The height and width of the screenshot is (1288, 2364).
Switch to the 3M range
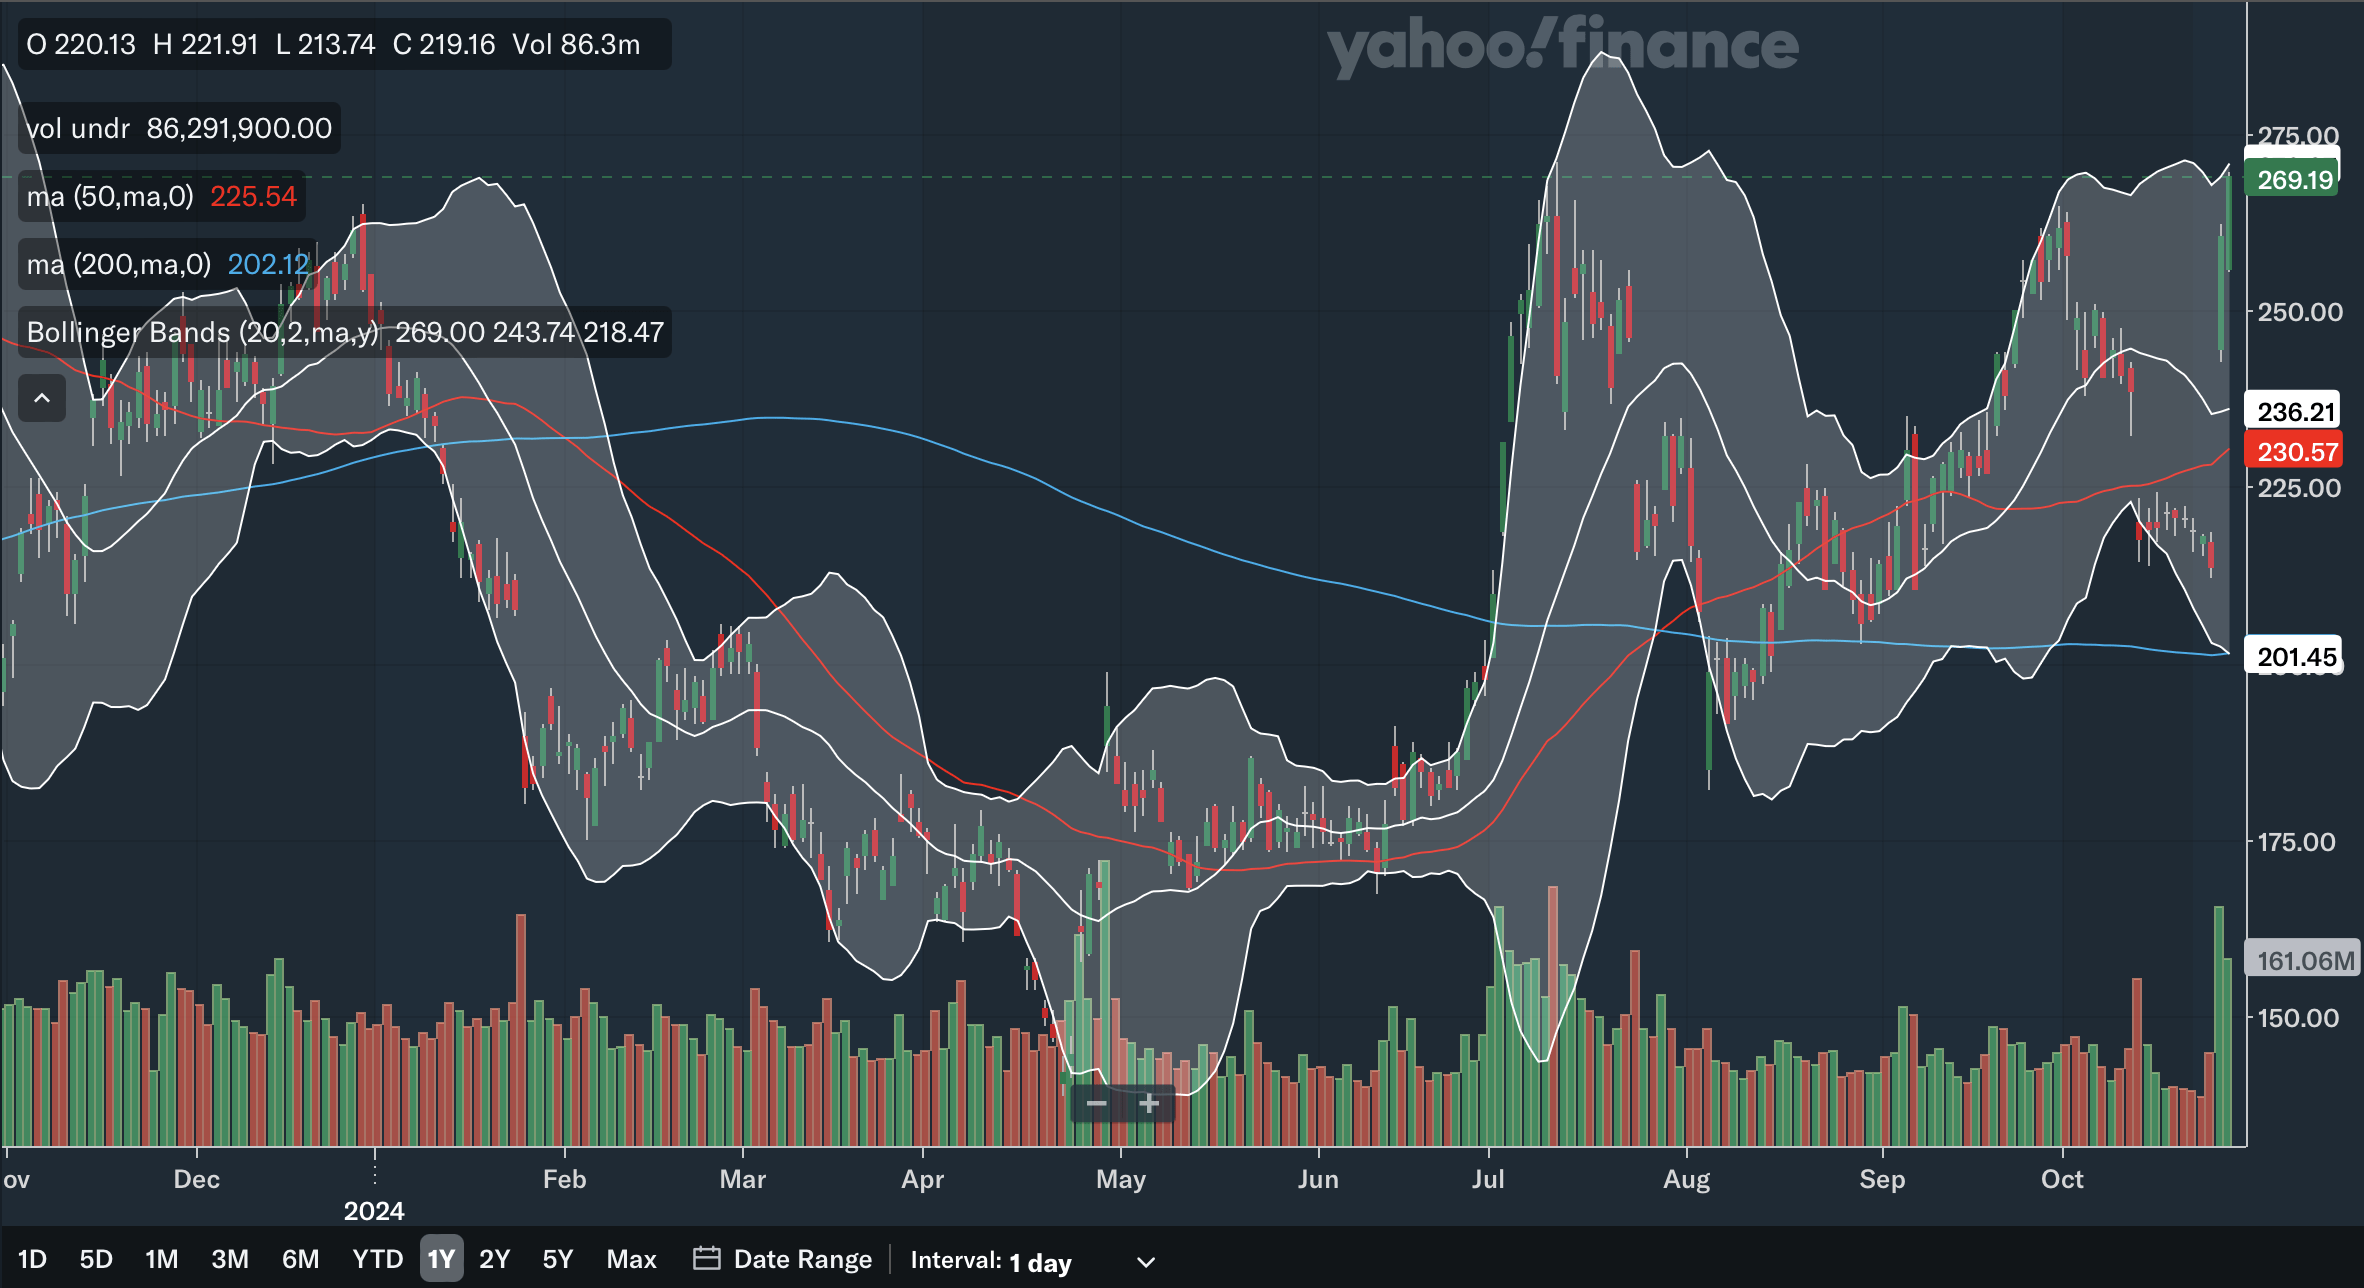[x=230, y=1259]
